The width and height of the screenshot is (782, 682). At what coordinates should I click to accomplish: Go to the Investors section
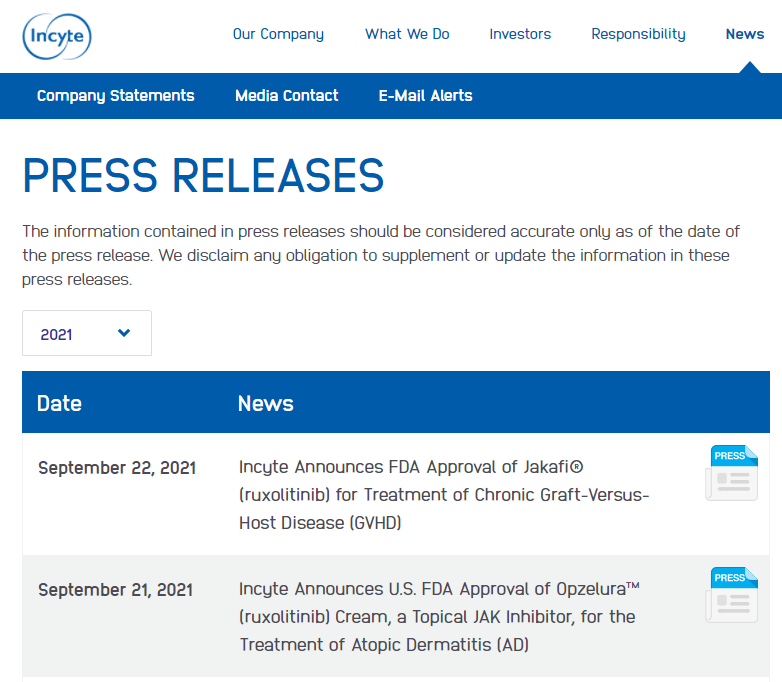(x=520, y=34)
